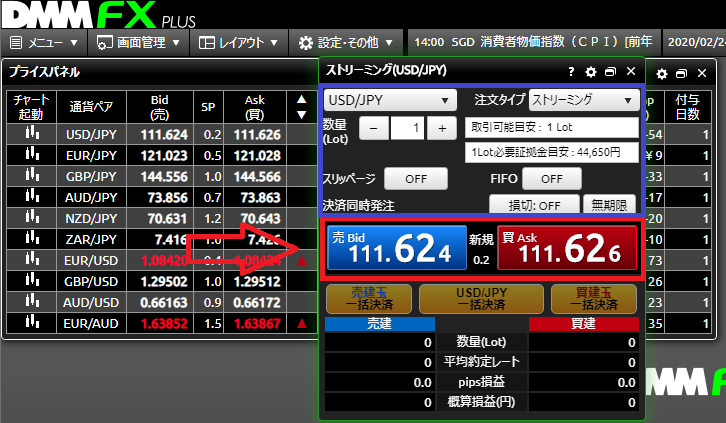Image resolution: width=726 pixels, height=423 pixels.
Task: Open chart for GBP/JPY row
Action: coord(32,176)
